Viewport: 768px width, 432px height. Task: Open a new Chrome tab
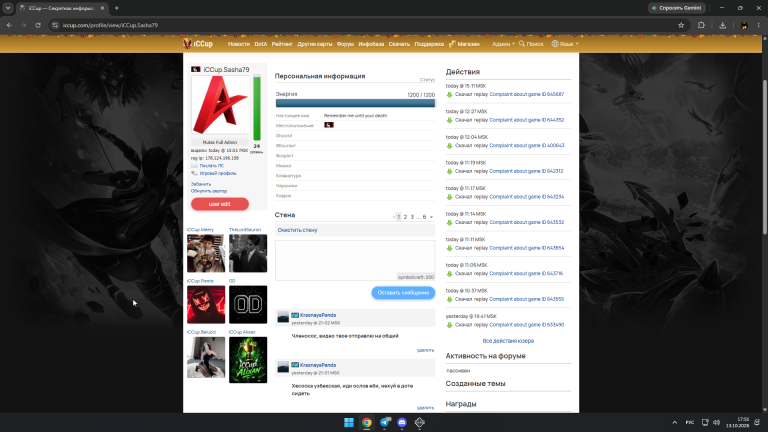[x=117, y=8]
